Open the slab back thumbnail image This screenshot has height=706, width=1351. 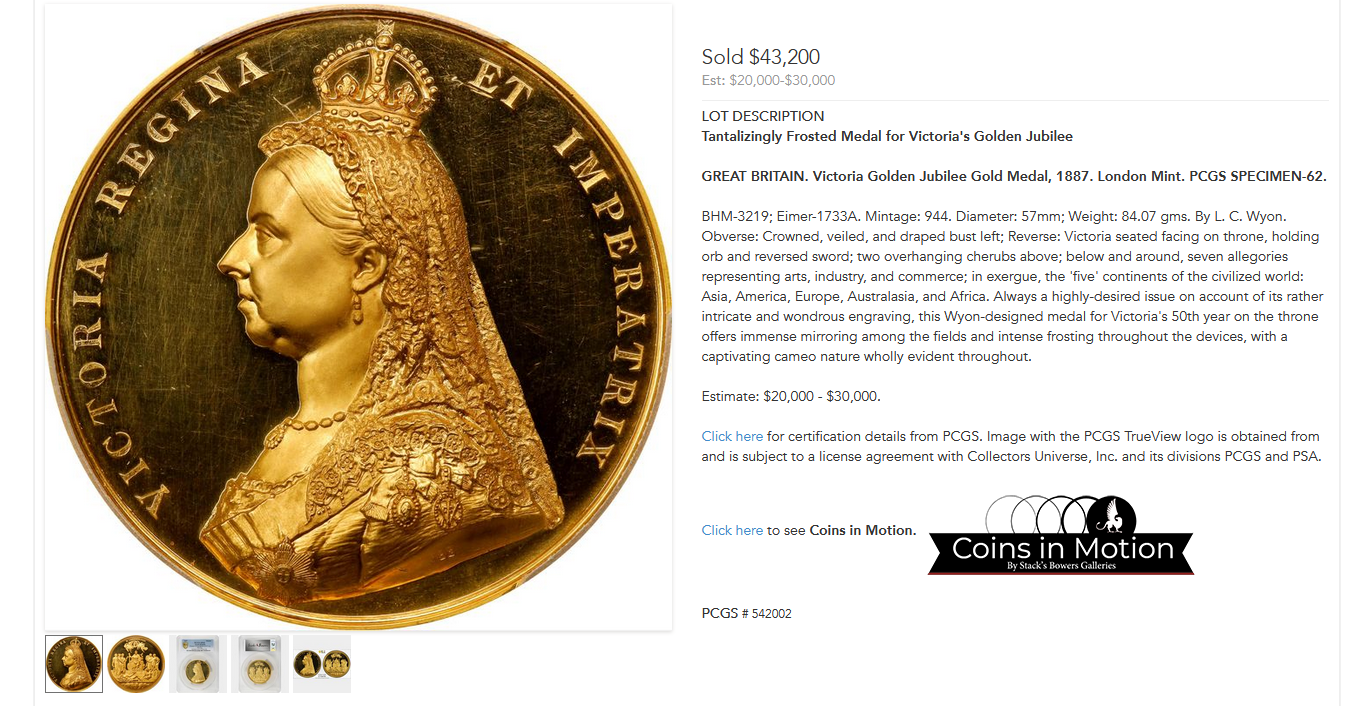pos(260,664)
